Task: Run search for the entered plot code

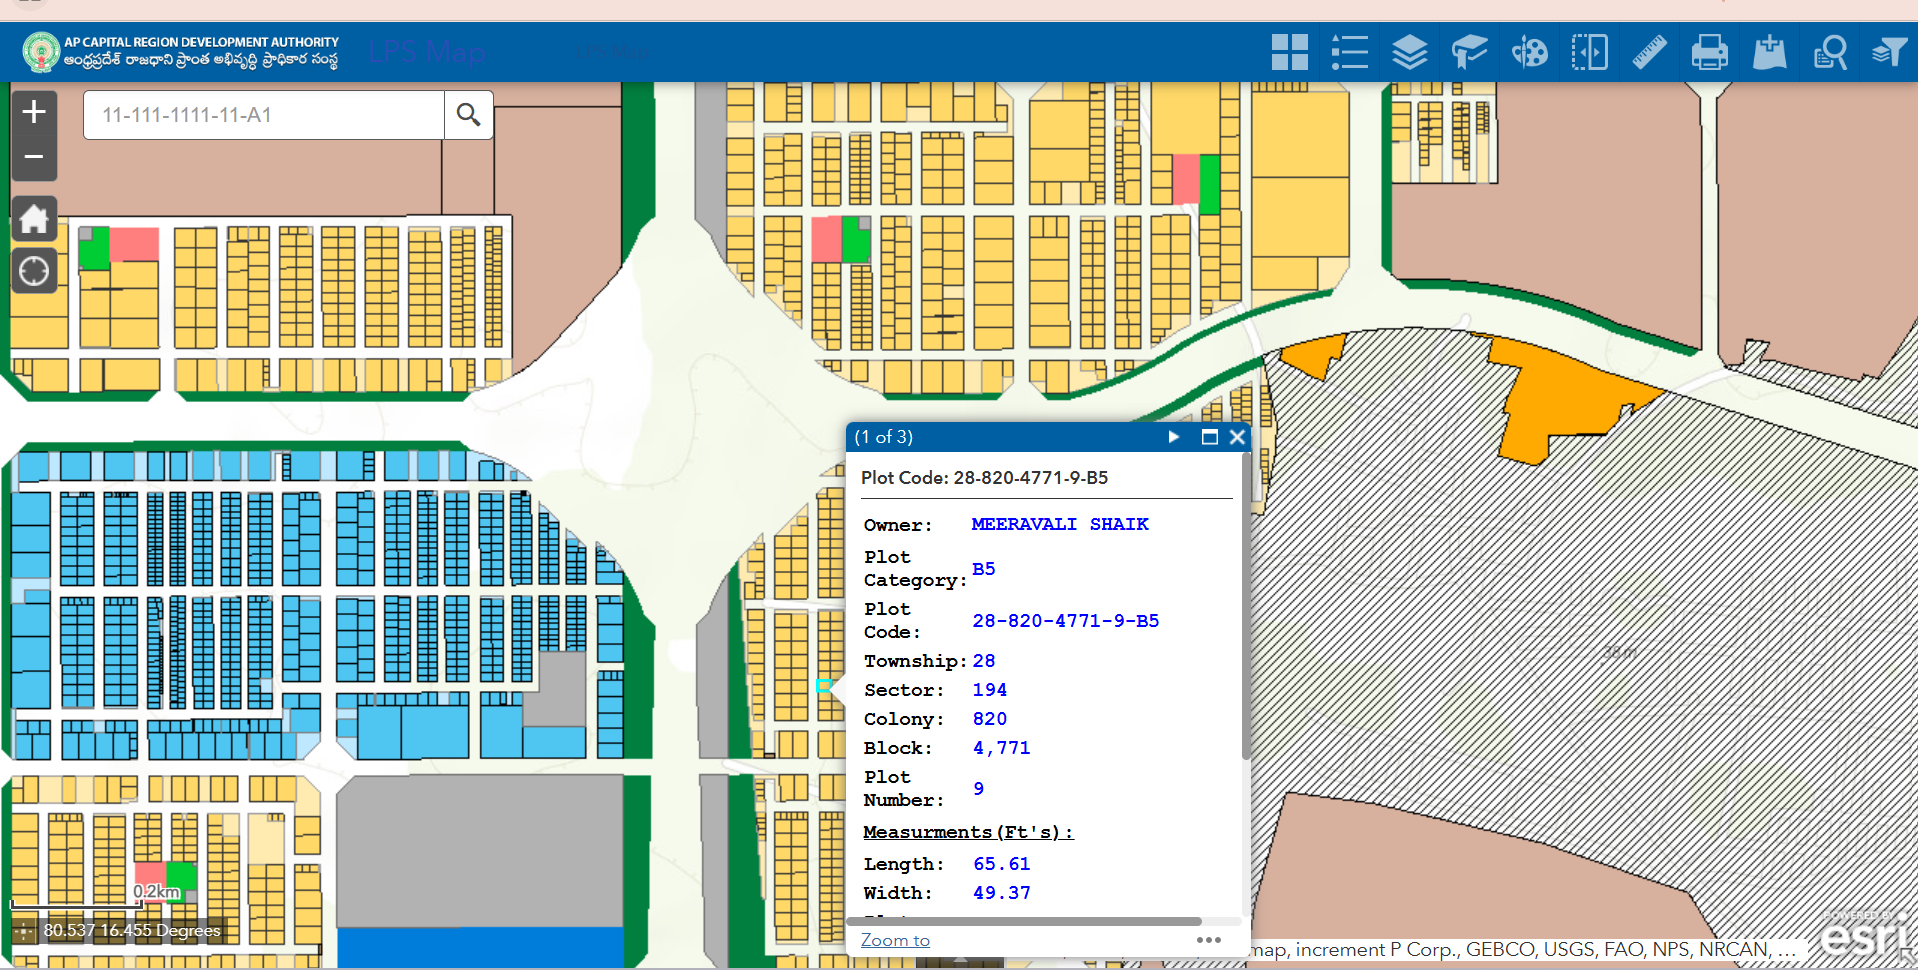Action: pos(468,115)
